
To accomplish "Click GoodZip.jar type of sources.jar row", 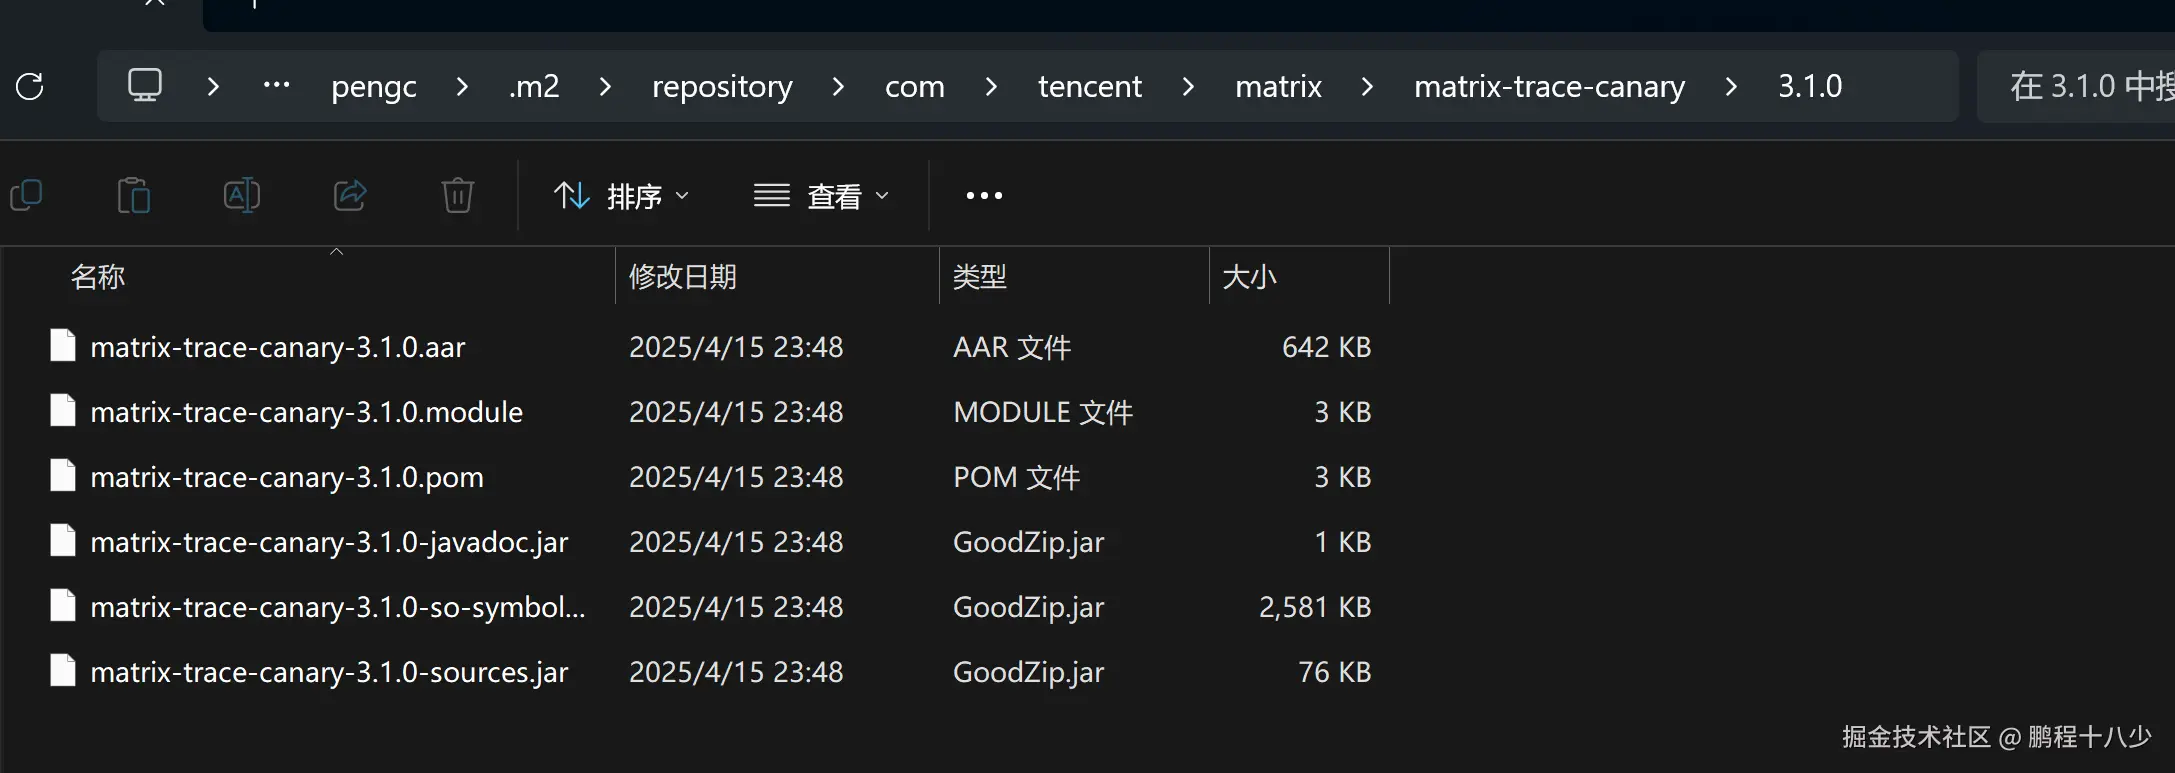I will click(x=1029, y=672).
